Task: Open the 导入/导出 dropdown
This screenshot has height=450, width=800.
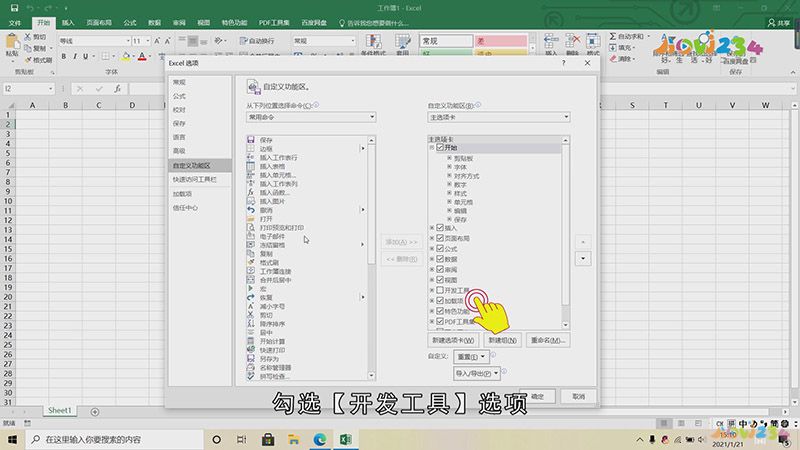Action: pos(477,373)
